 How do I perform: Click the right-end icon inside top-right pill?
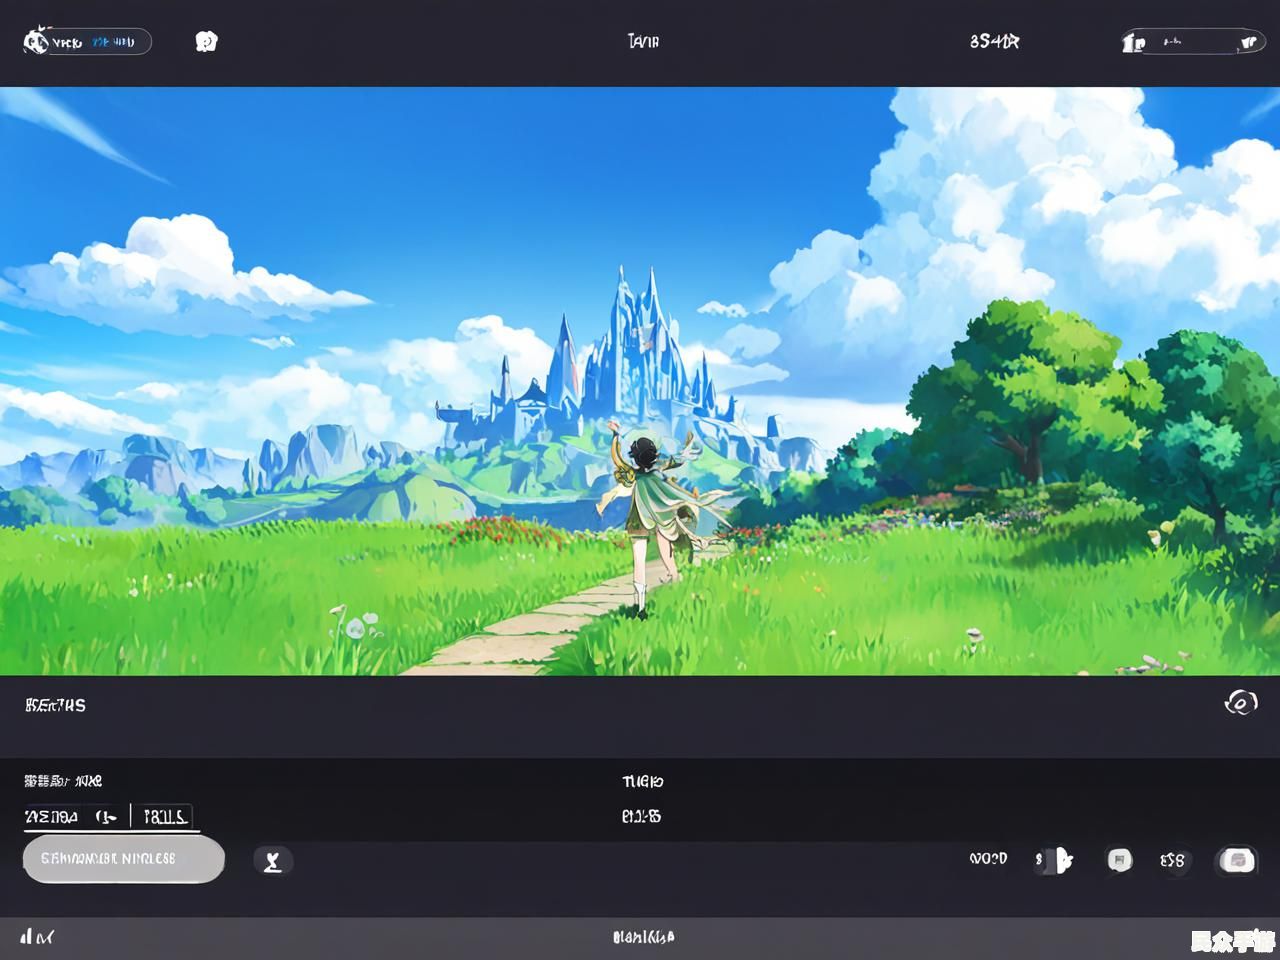[1247, 42]
